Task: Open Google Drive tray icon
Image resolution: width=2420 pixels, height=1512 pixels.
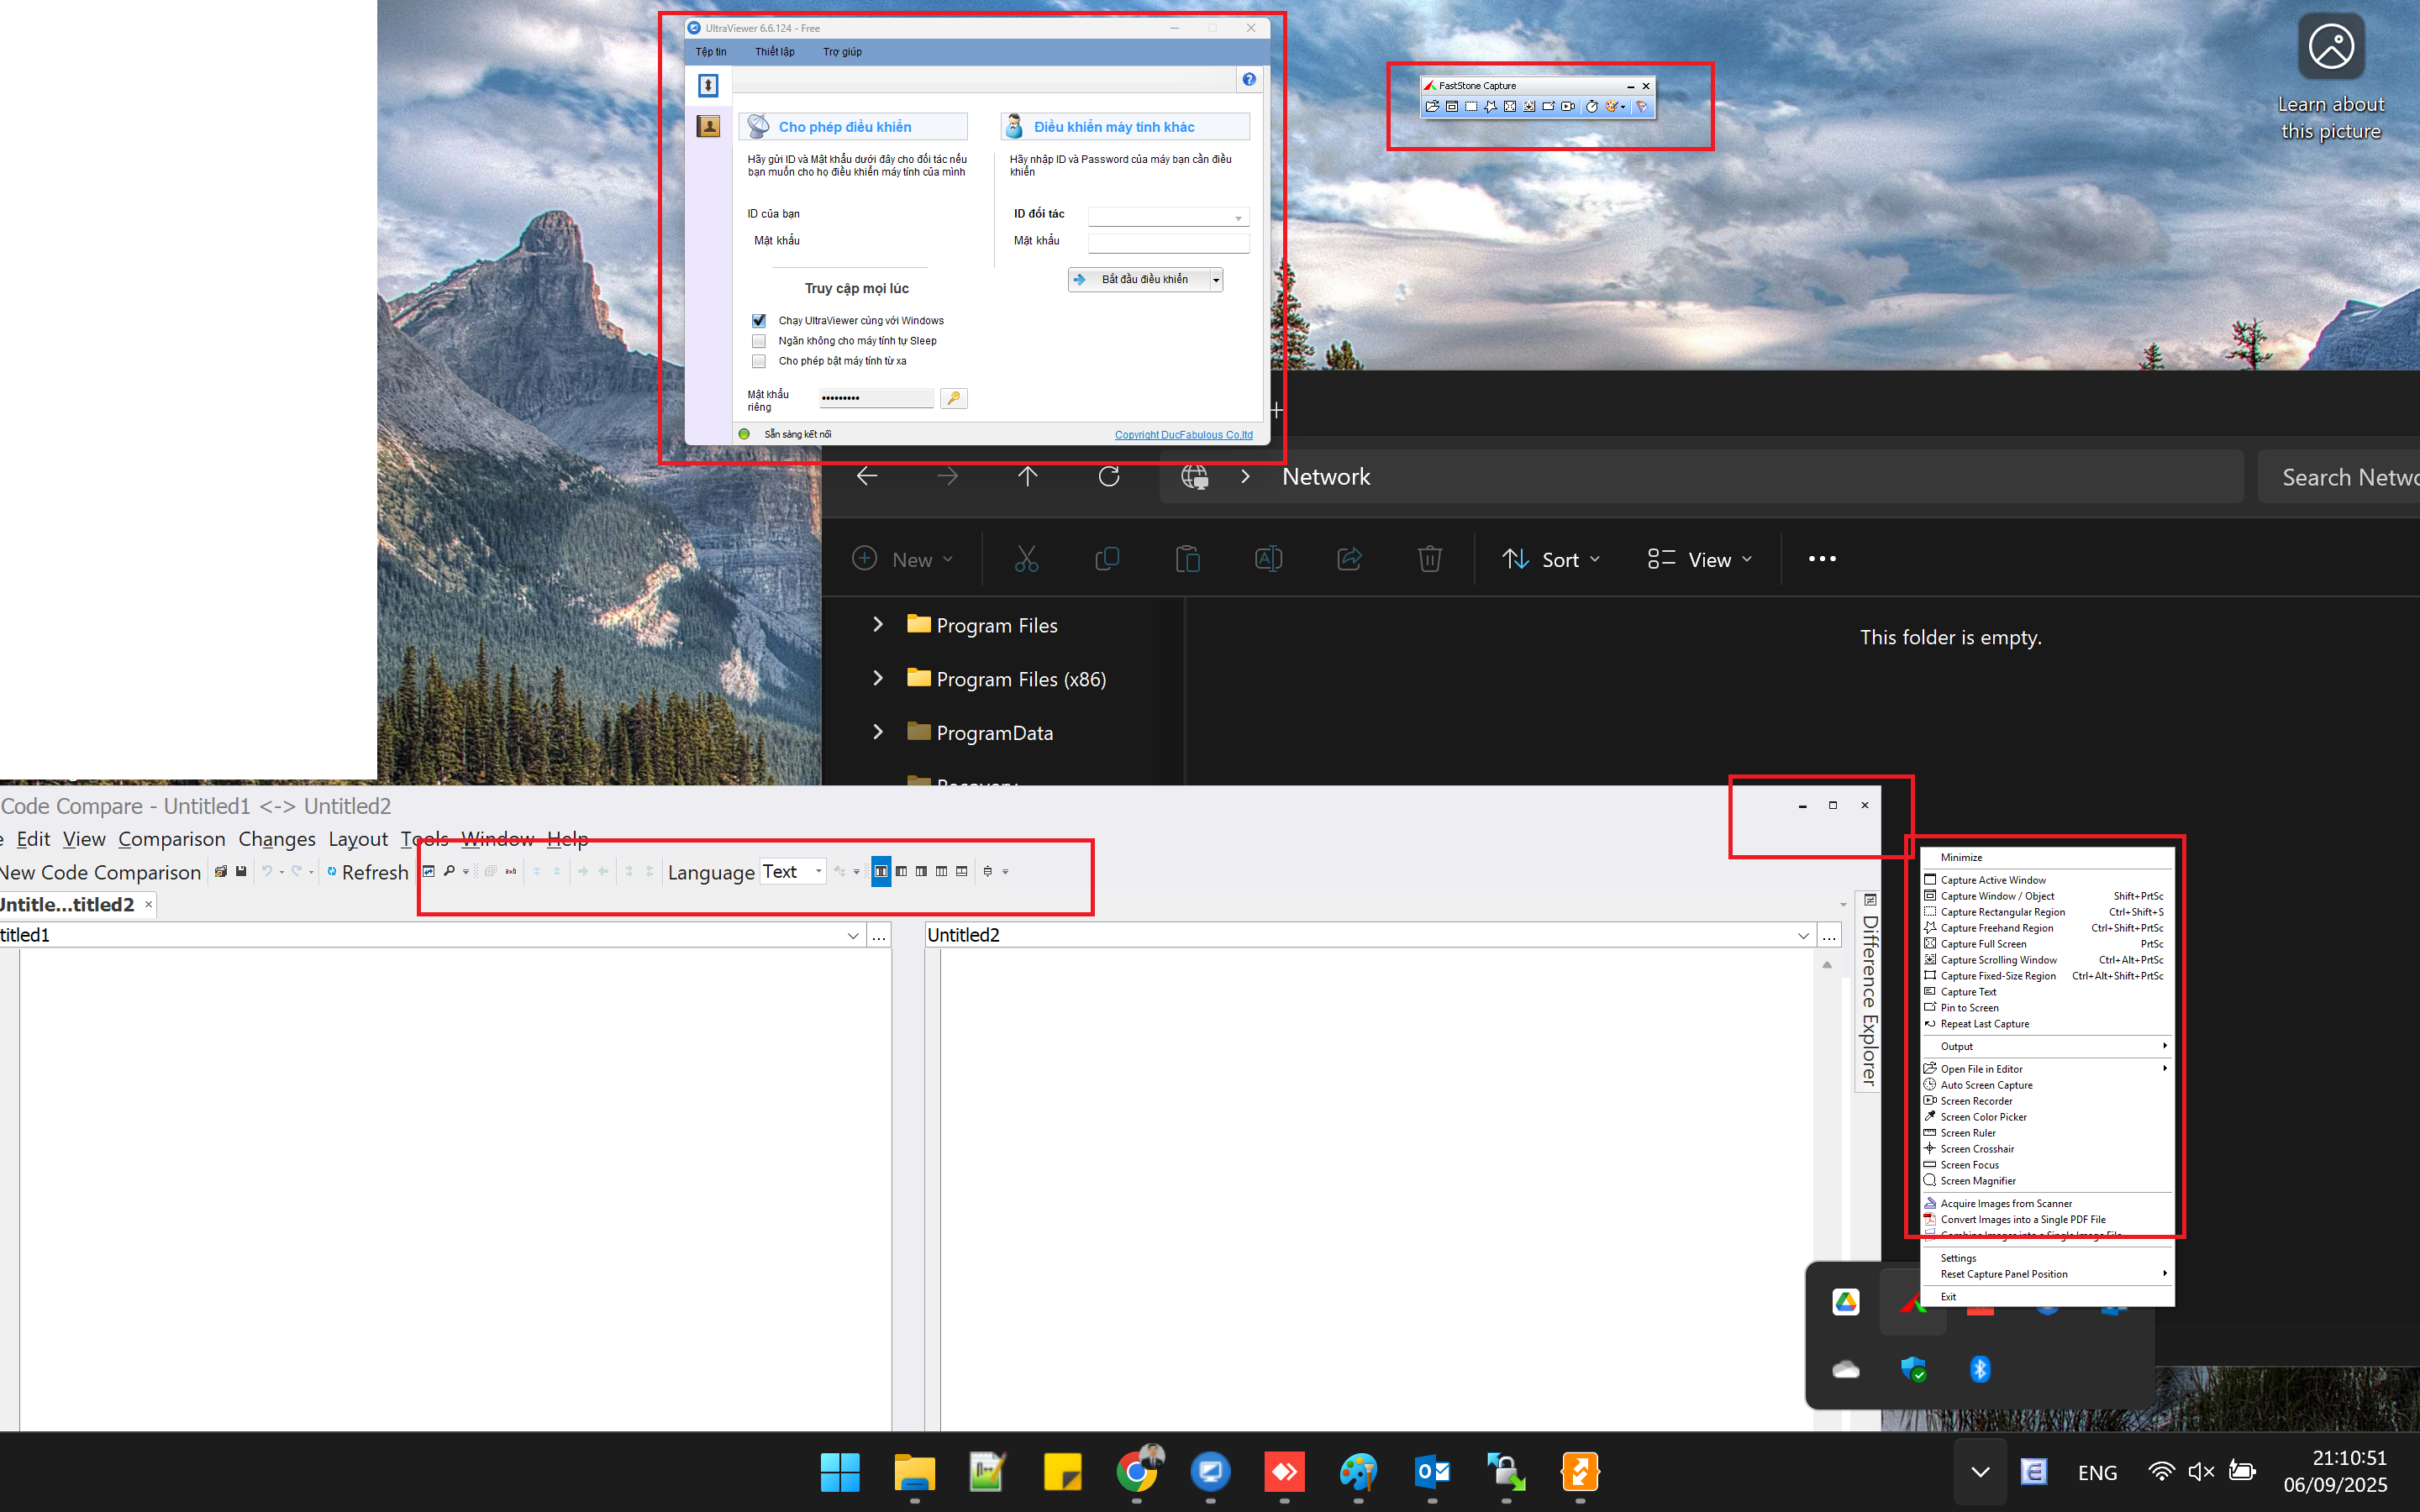Action: 1846,1301
